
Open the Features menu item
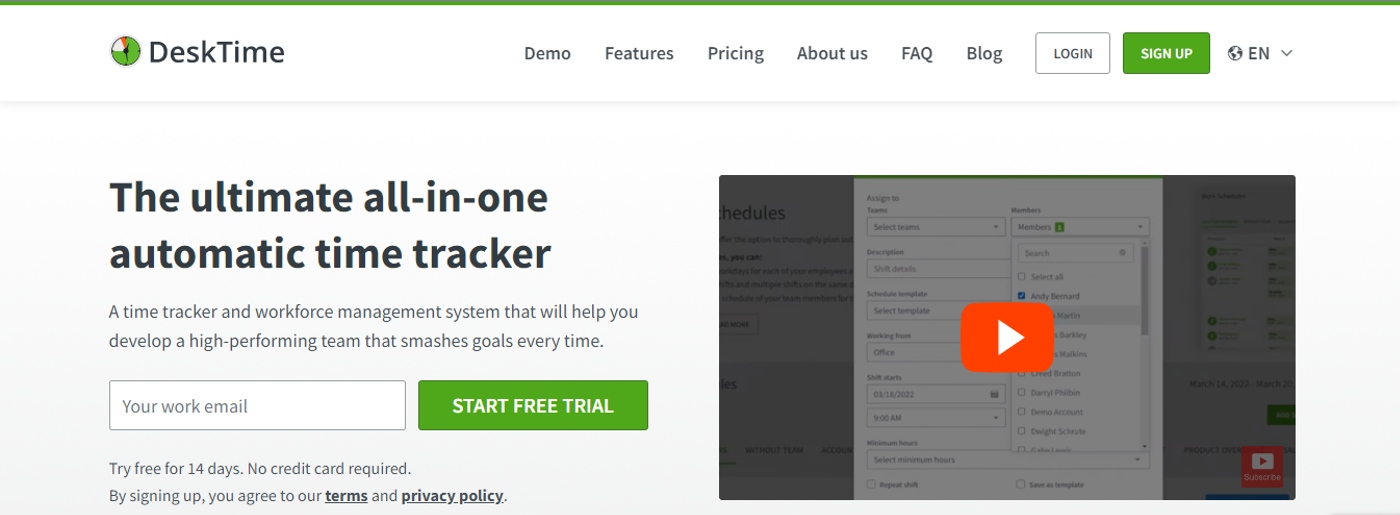[x=639, y=53]
